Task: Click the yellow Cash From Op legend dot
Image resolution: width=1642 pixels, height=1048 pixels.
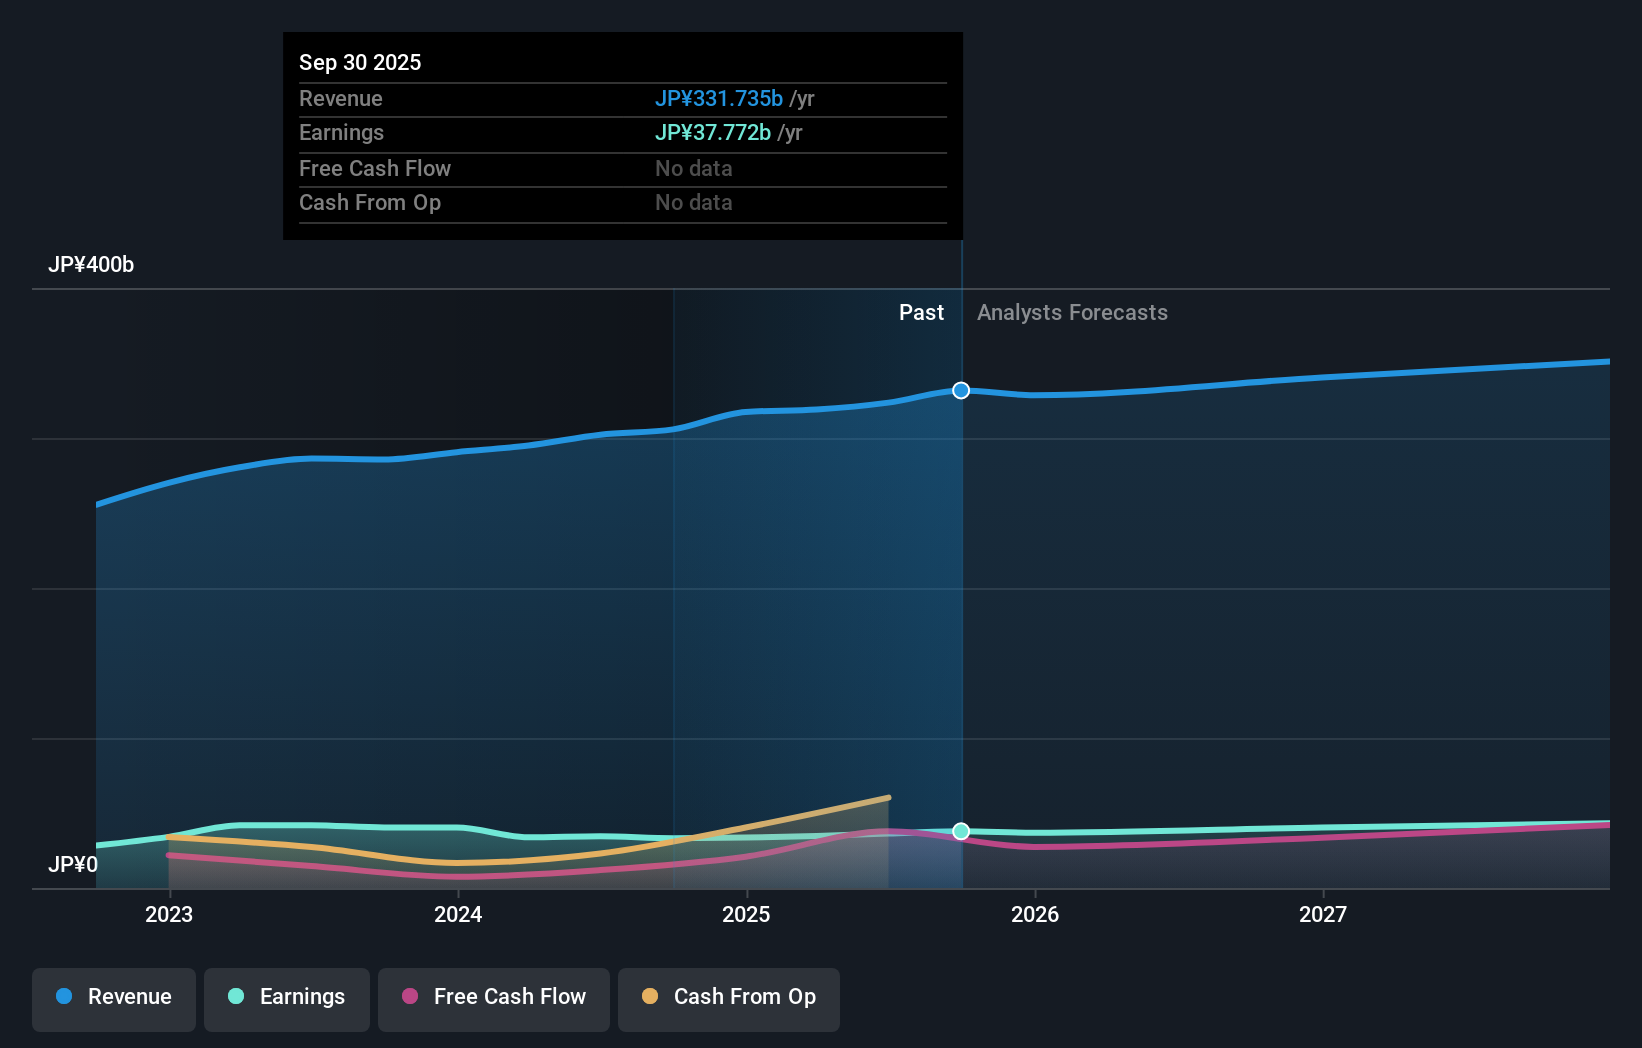Action: [650, 997]
